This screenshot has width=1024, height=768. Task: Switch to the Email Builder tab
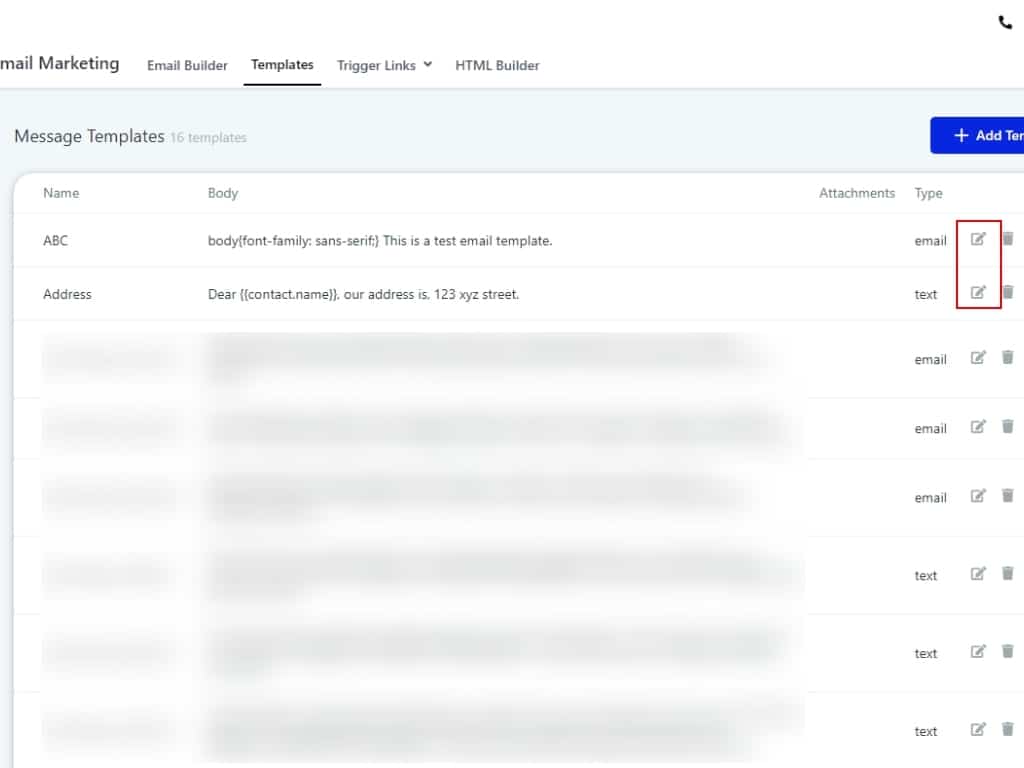pos(187,66)
